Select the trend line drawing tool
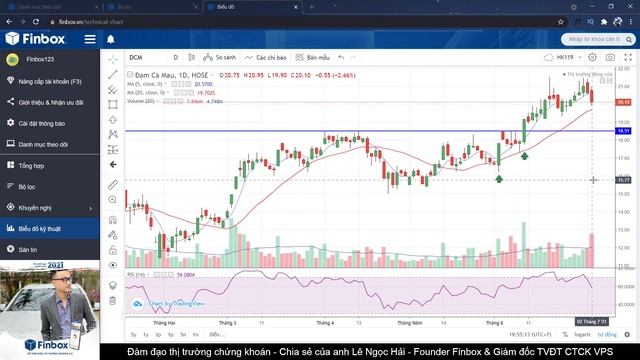The image size is (640, 360). [113, 75]
